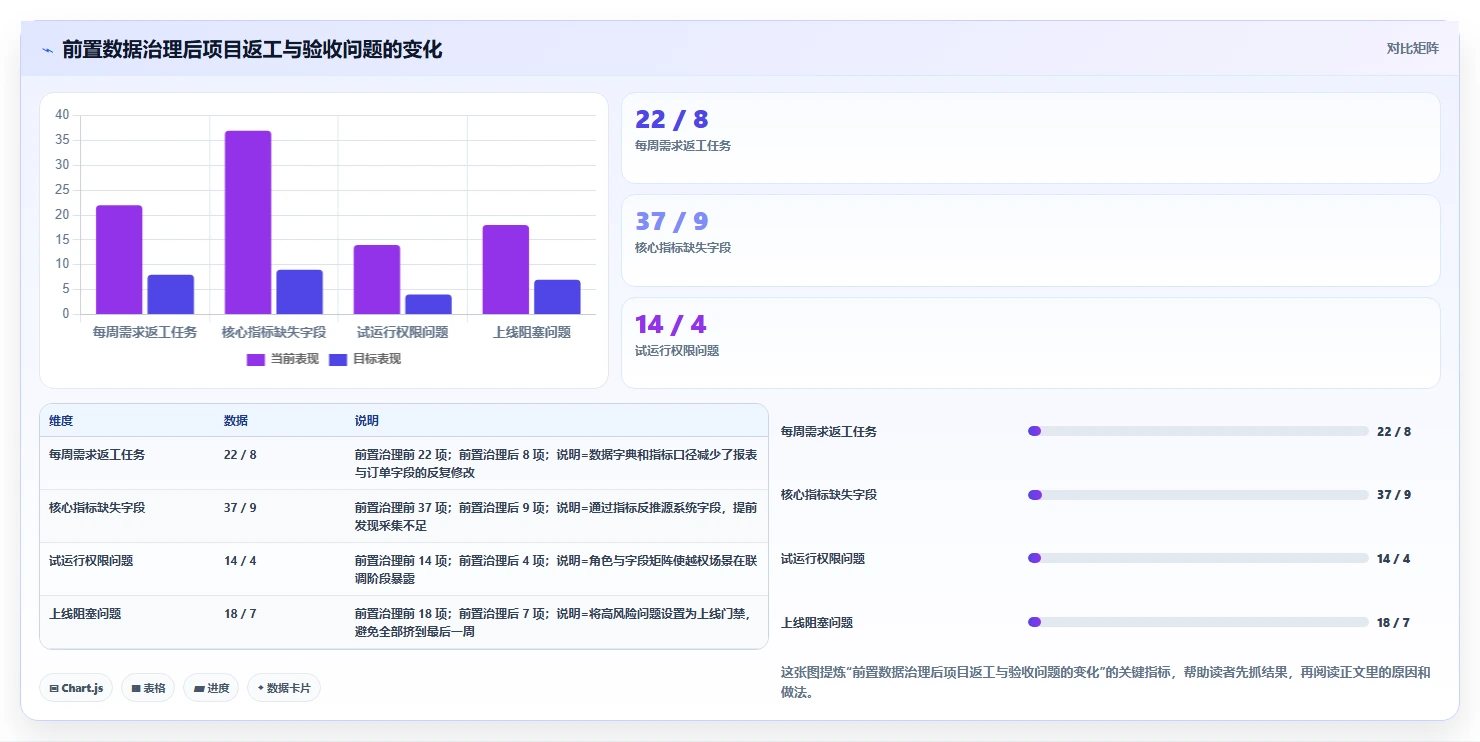
Task: Click the 当前表现 bar for 核心指标缺失字段
Action: [248, 222]
